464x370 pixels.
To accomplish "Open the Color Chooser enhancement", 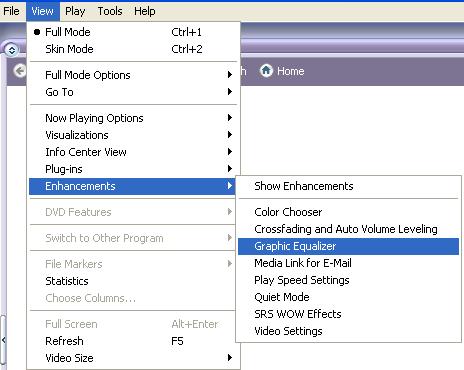I will tap(348, 212).
